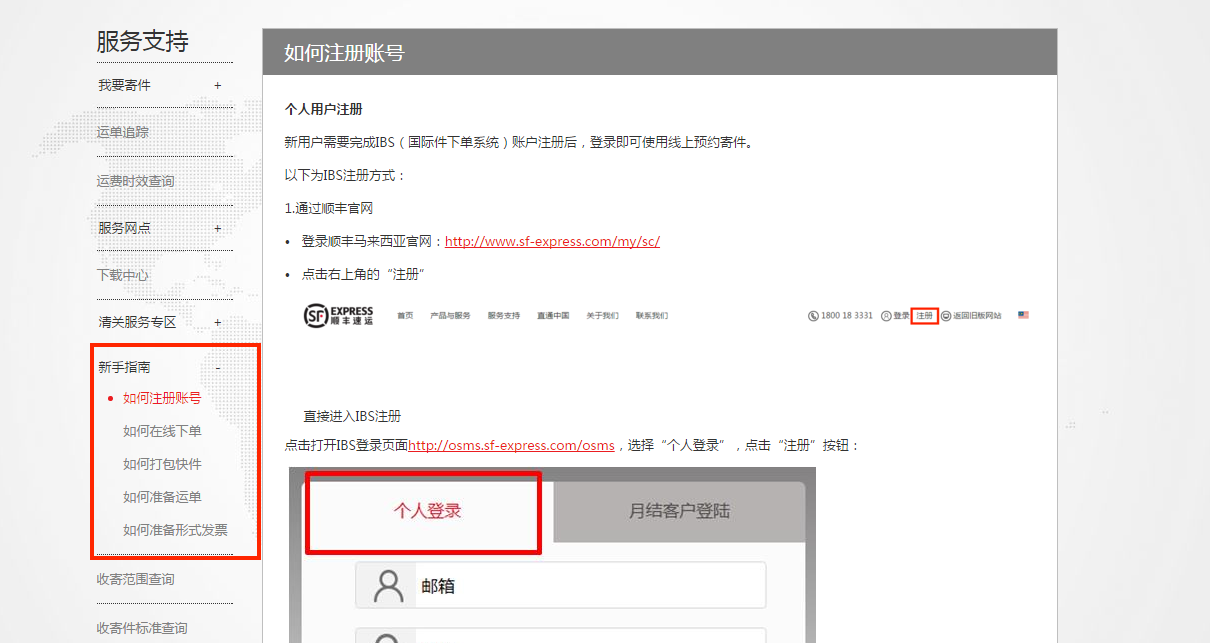This screenshot has width=1210, height=643.
Task: Click the 1.通过顺丰官网 text line
Action: 329,208
